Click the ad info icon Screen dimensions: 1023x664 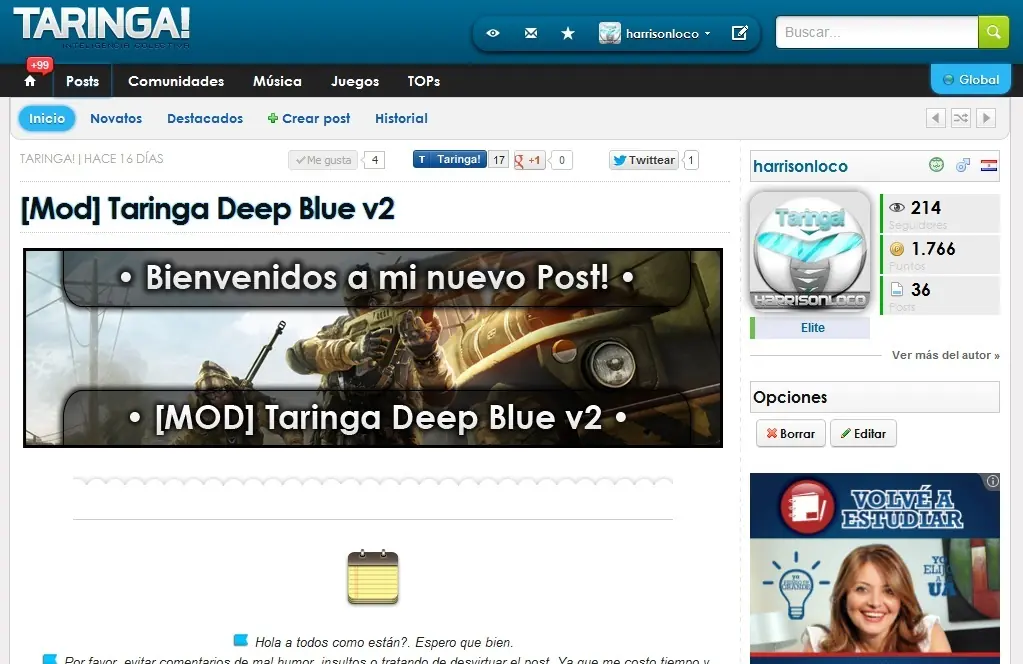pyautogui.click(x=992, y=481)
